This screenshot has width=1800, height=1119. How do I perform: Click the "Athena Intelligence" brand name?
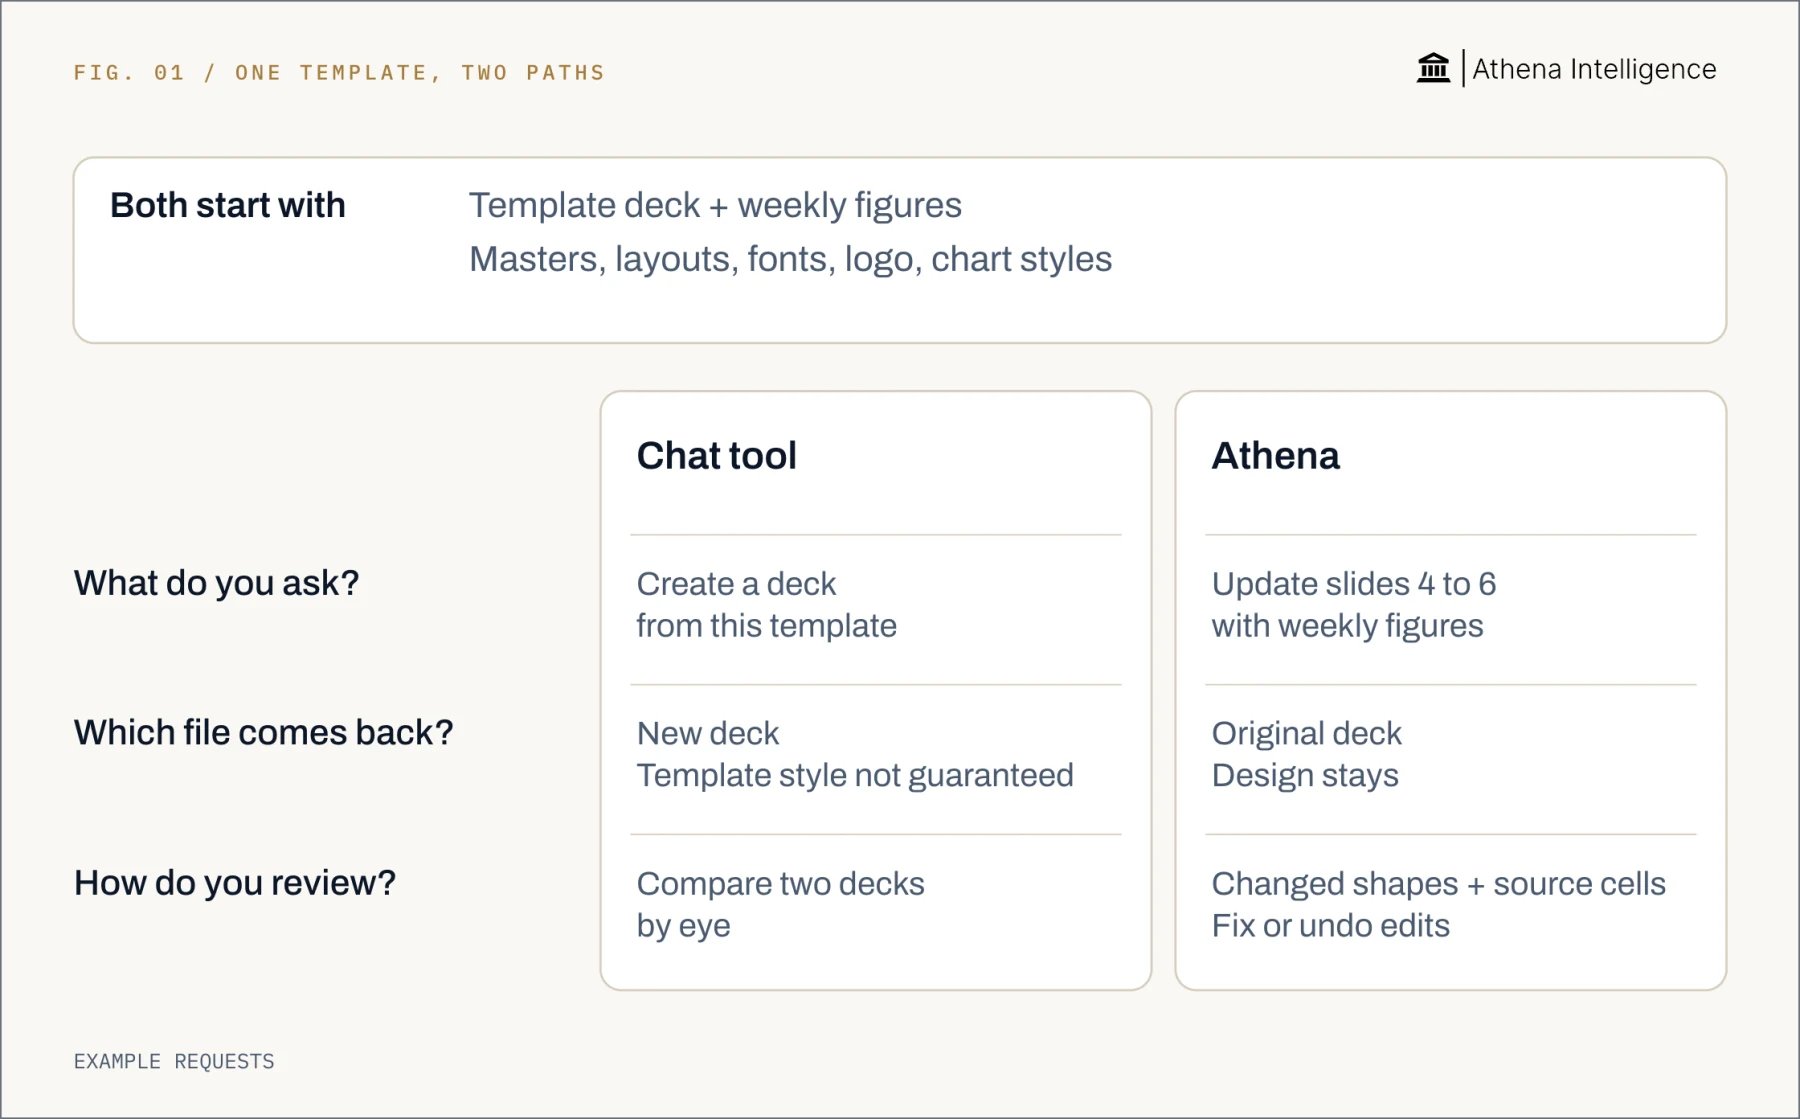[1594, 69]
